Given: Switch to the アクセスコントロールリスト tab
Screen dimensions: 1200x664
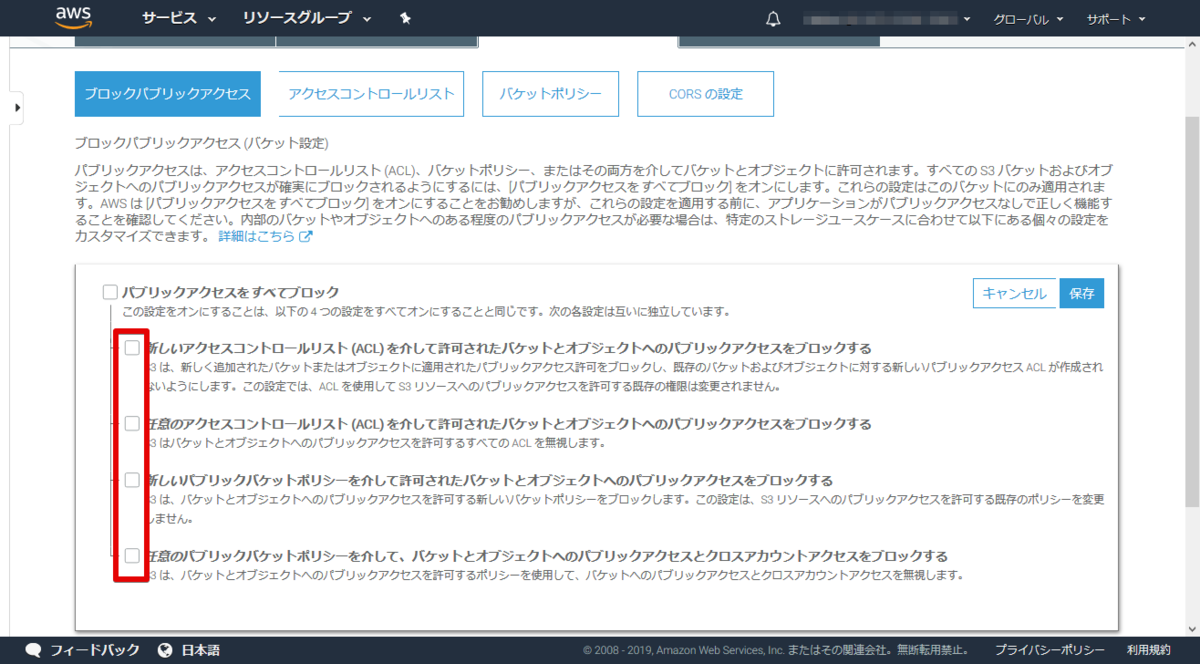Looking at the screenshot, I should point(371,93).
